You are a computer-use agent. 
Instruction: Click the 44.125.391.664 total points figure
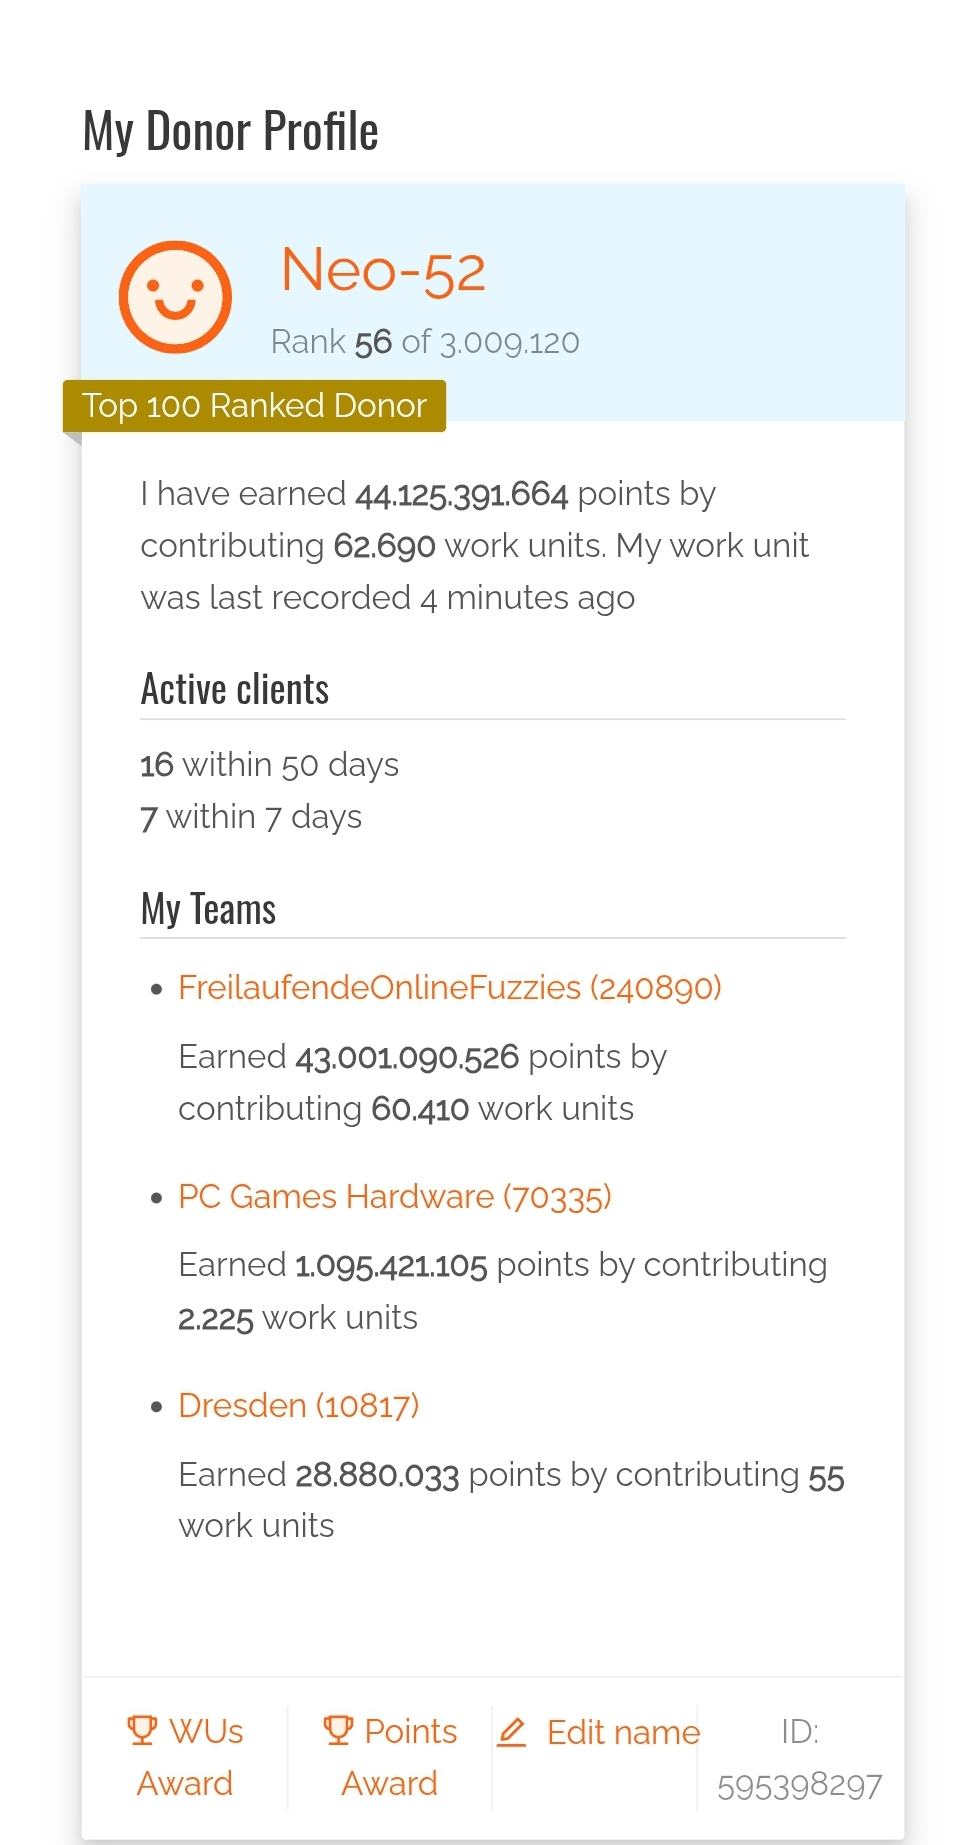tap(461, 494)
